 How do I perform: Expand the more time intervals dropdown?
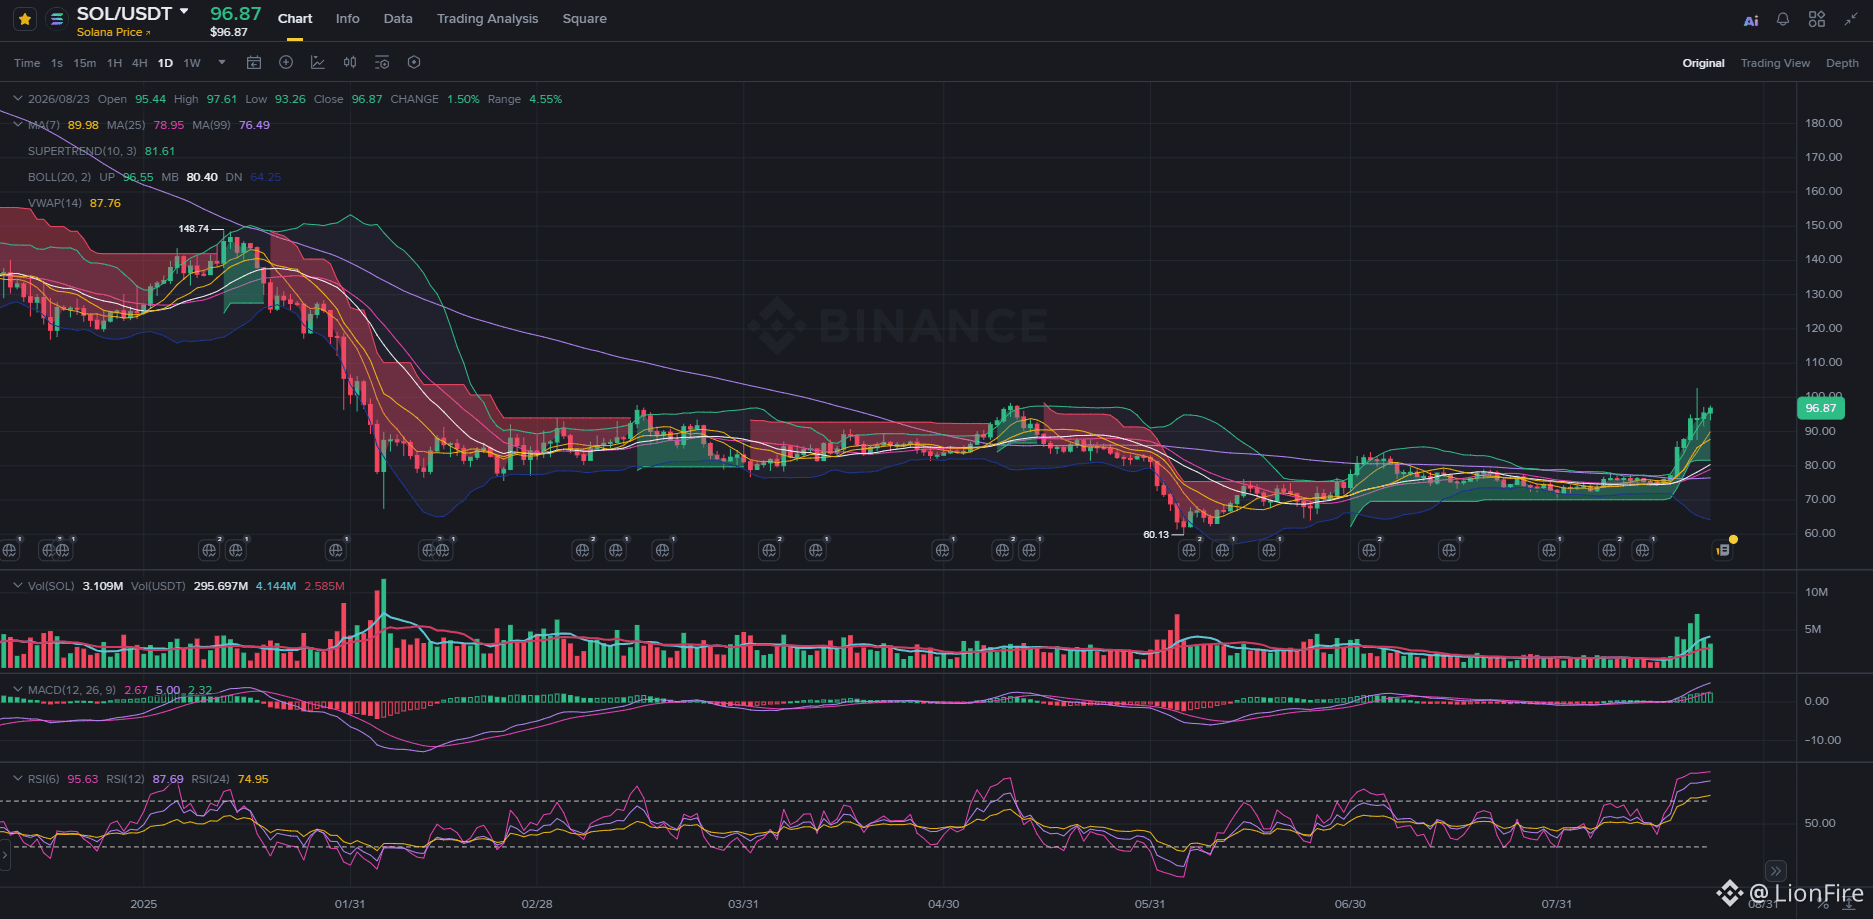222,62
